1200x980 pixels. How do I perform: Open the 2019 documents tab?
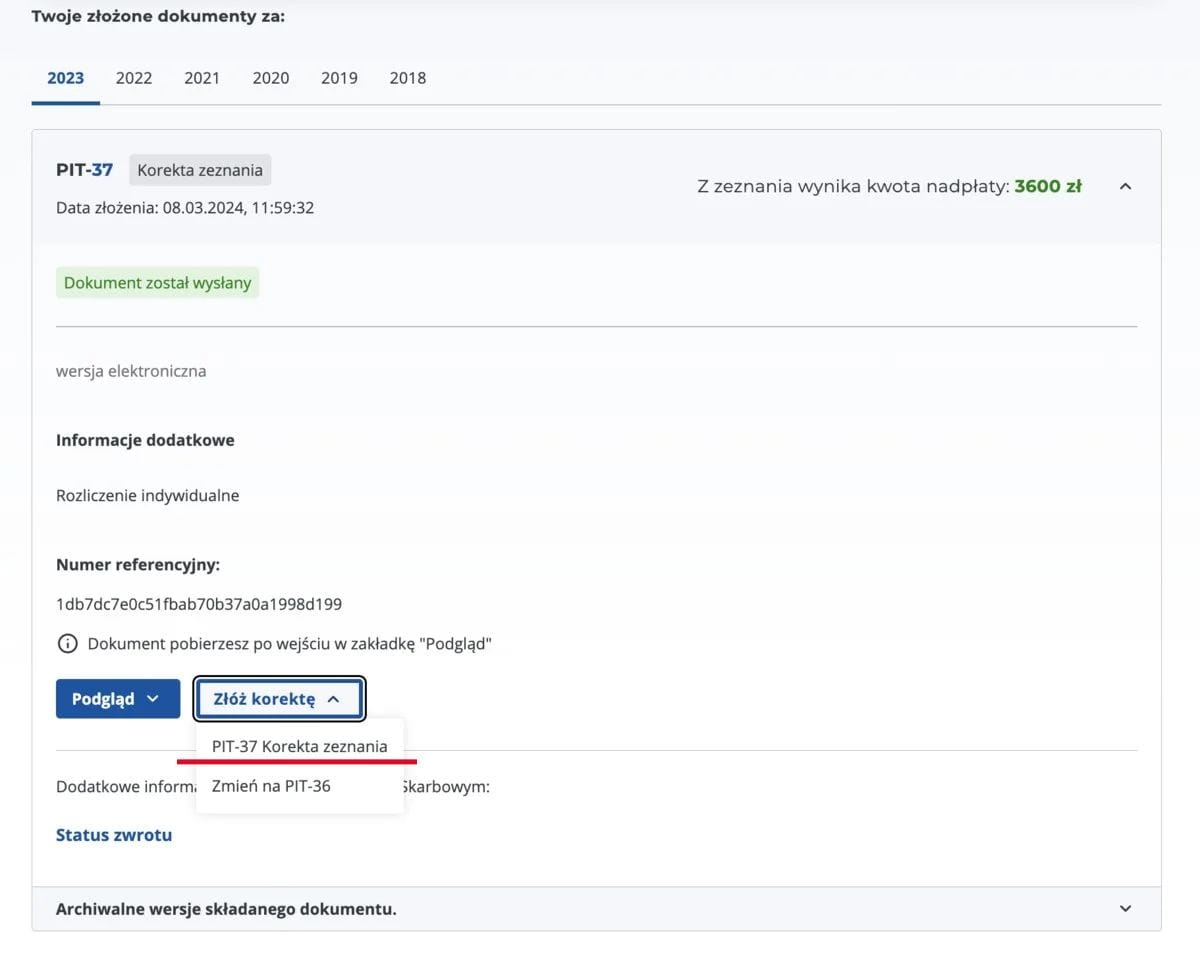point(339,78)
